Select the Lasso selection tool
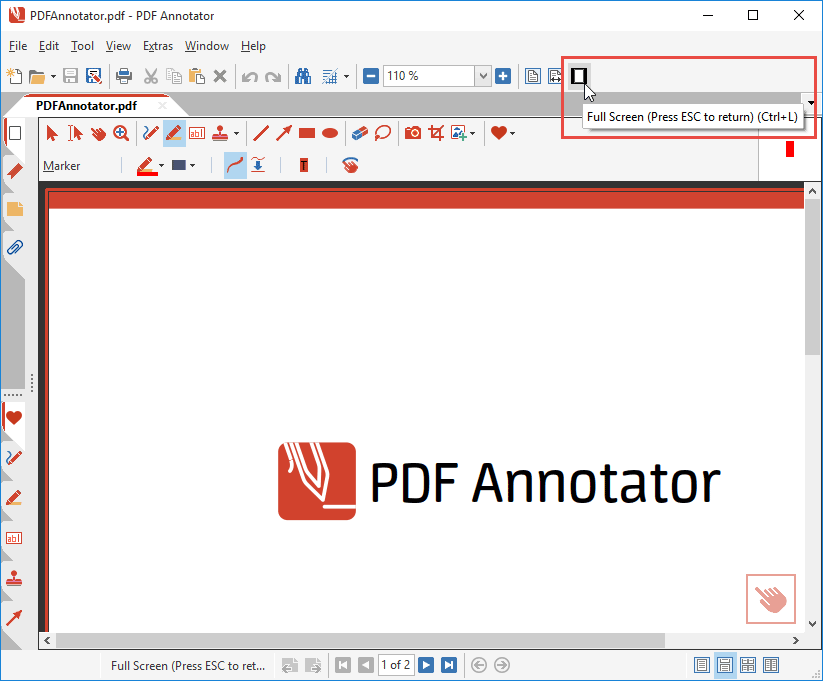 pyautogui.click(x=382, y=133)
